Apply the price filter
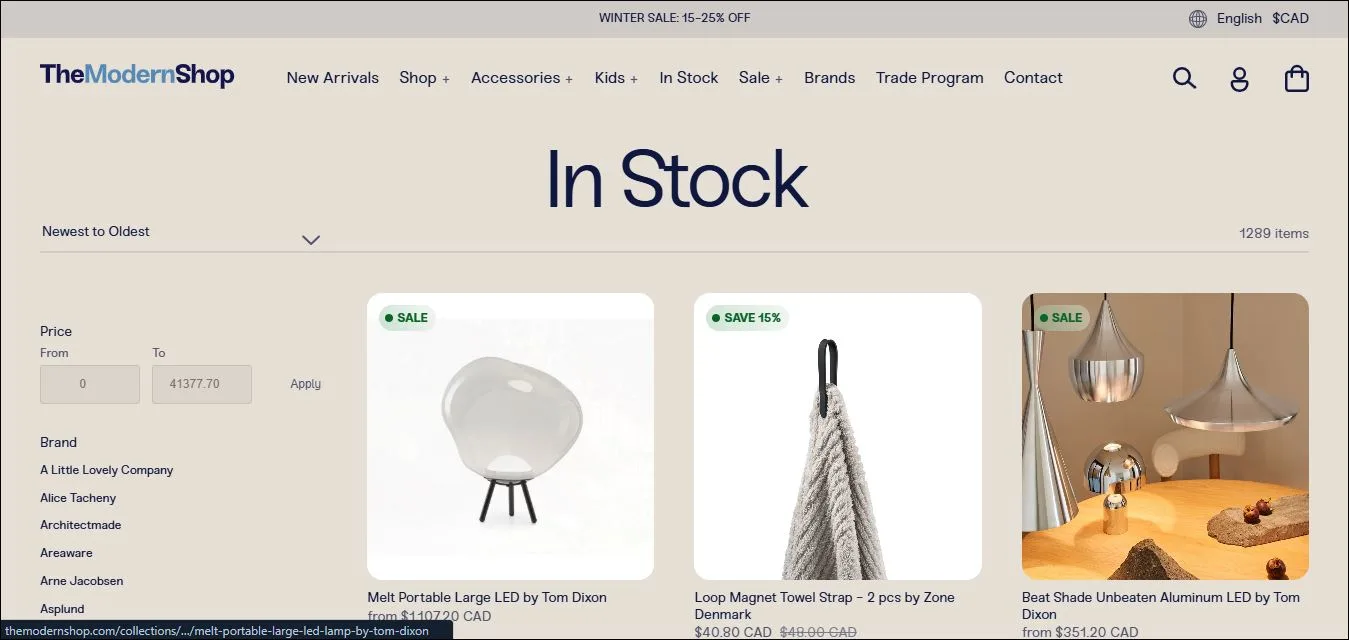 pyautogui.click(x=305, y=384)
